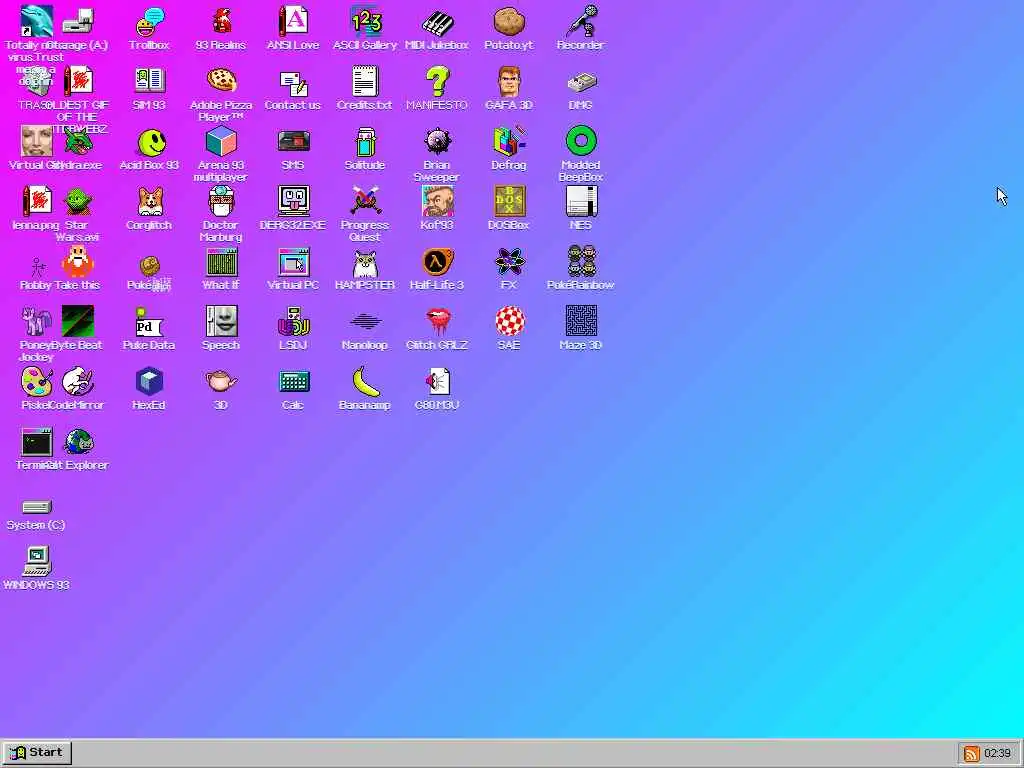This screenshot has width=1024, height=768.
Task: Launch the Acid Box 93 smiley icon
Action: 152,142
